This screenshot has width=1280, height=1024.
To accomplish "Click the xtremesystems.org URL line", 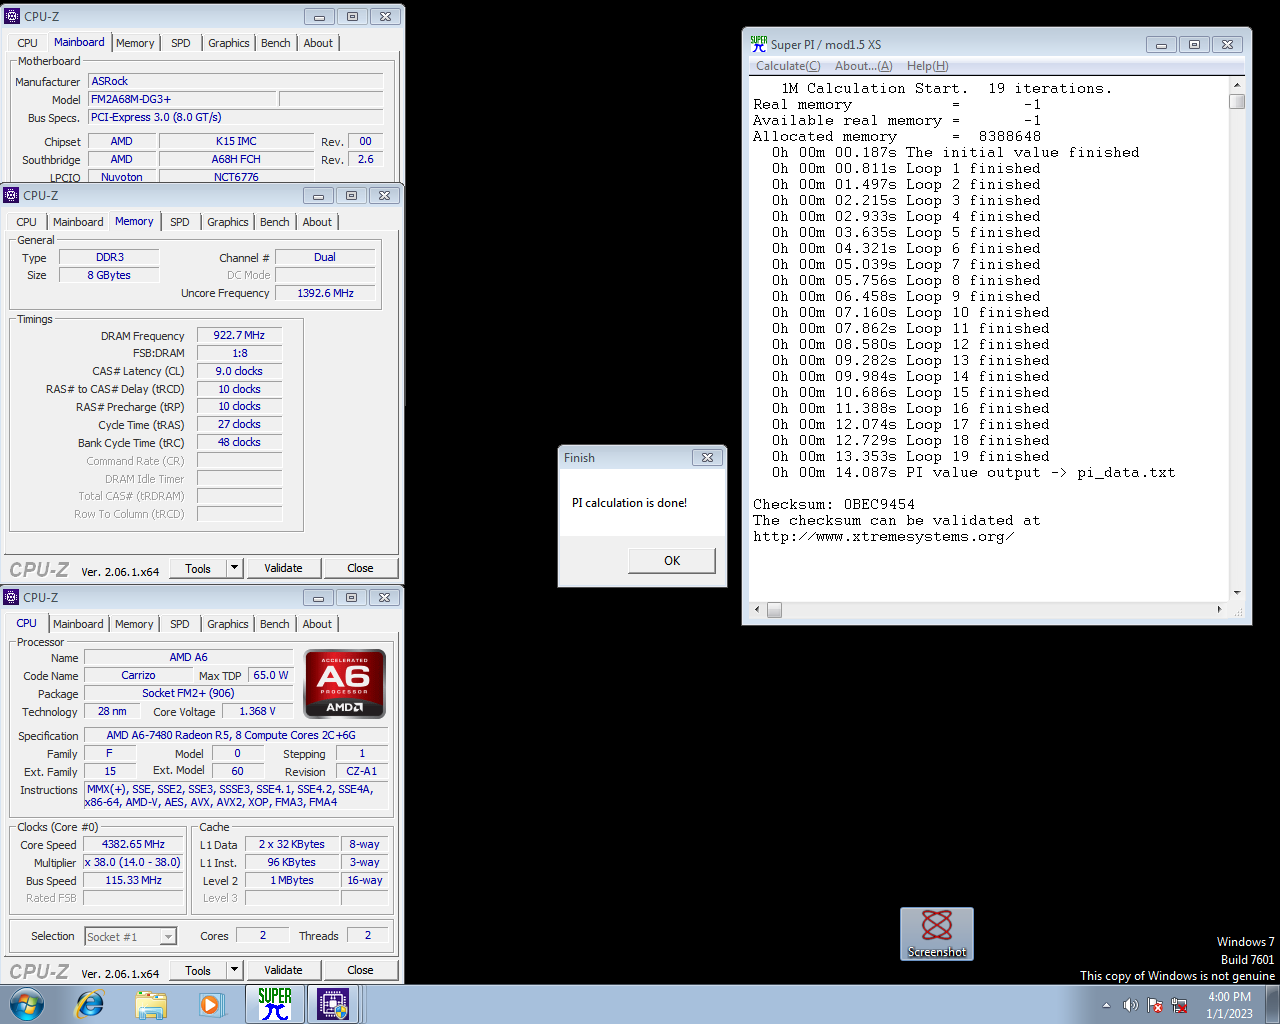I will click(884, 537).
